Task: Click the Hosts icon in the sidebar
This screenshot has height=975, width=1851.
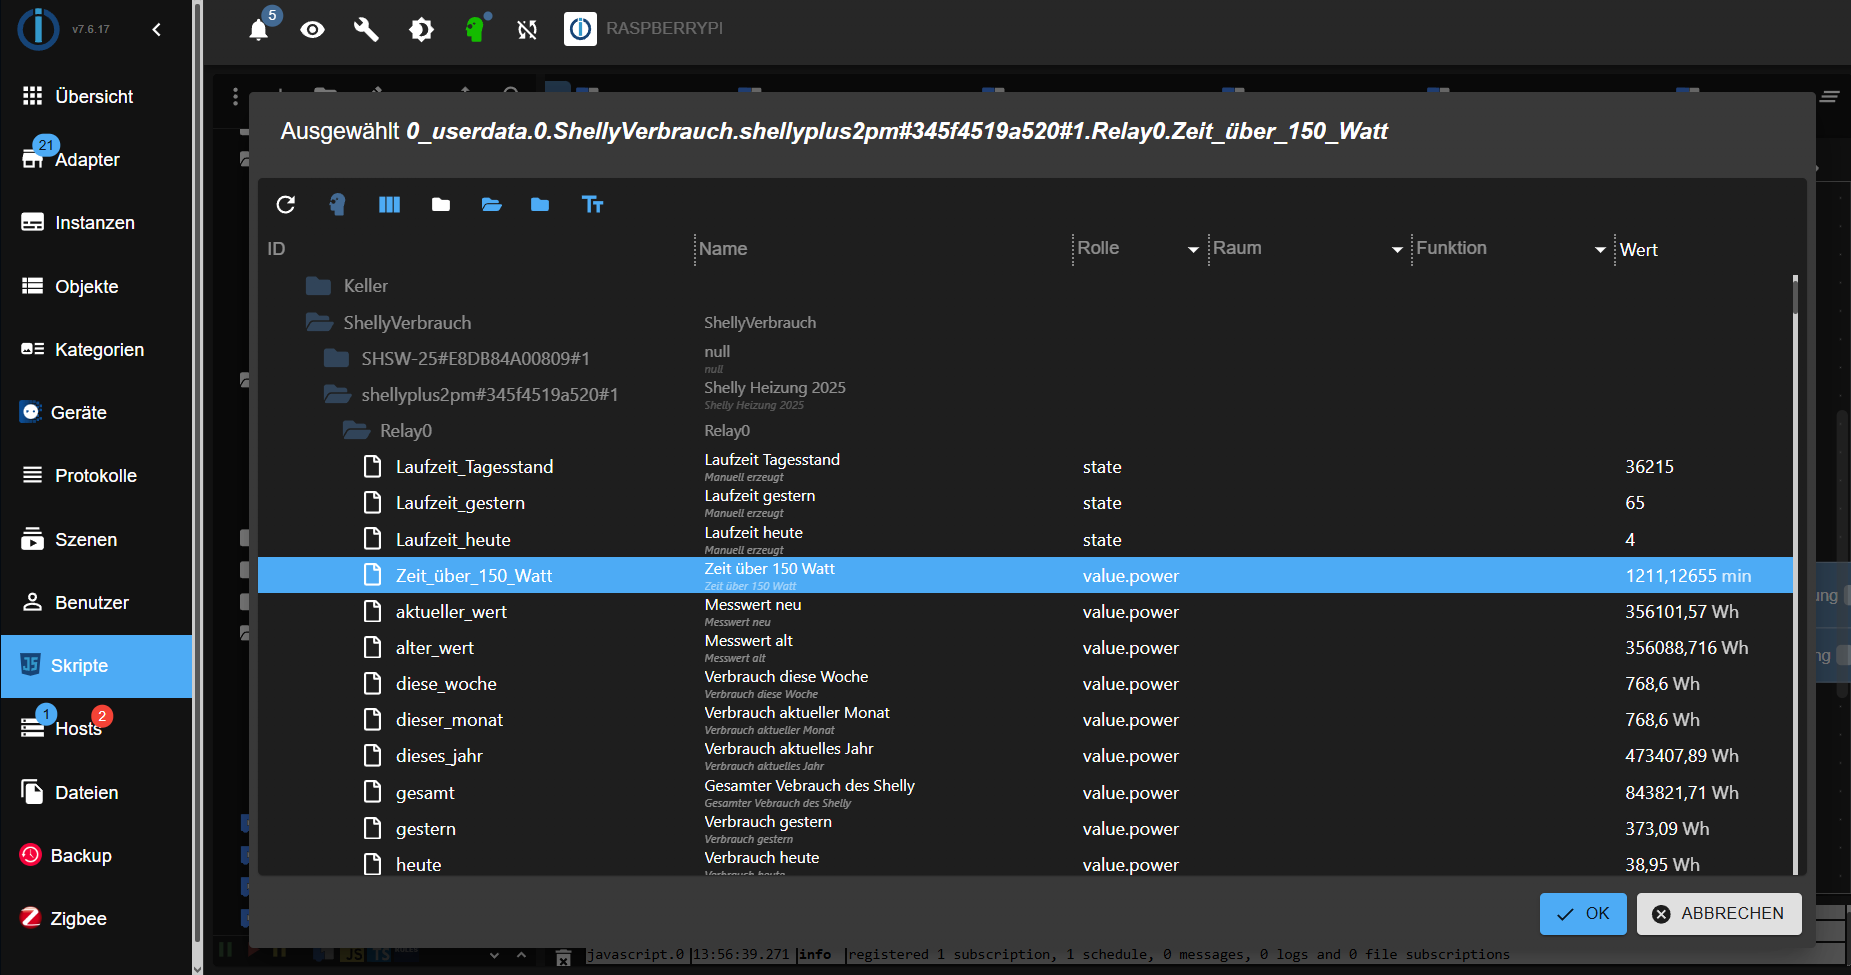Action: click(x=32, y=728)
